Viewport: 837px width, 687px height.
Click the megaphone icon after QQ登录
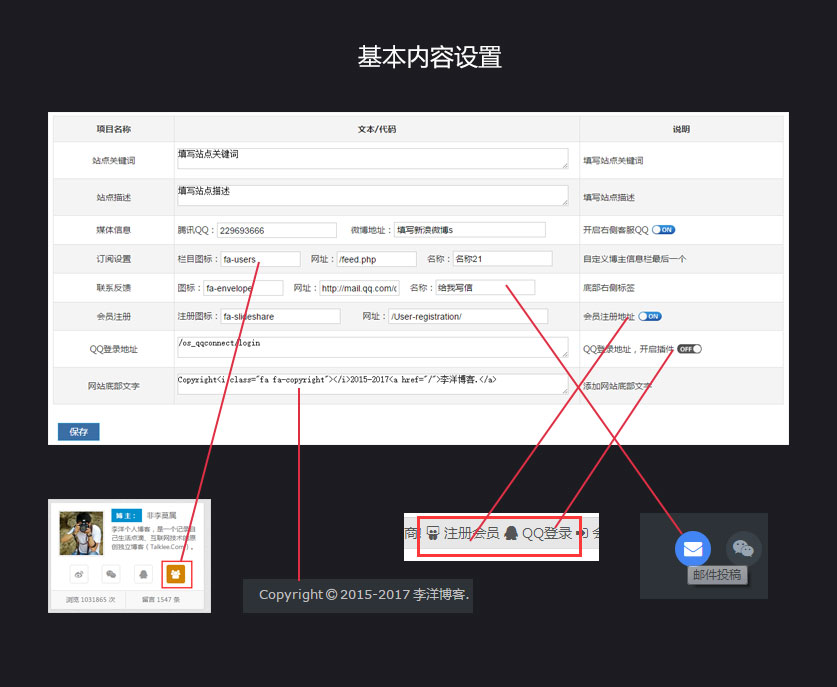(585, 531)
